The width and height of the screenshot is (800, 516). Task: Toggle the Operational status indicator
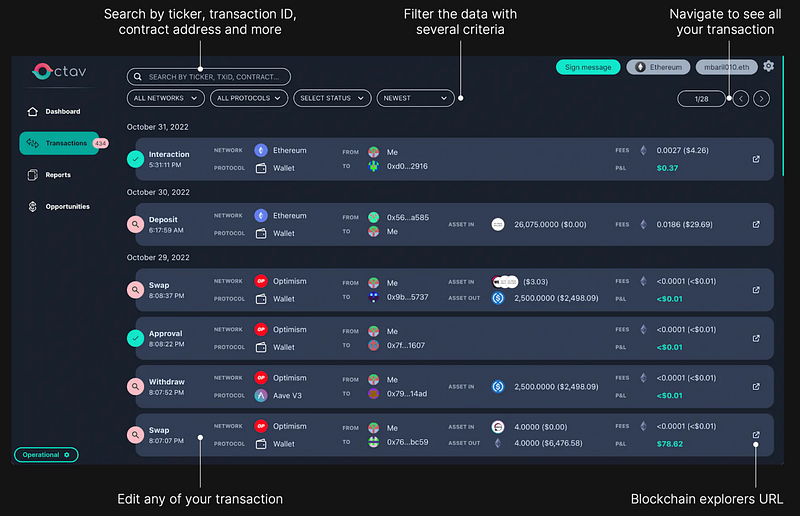46,455
